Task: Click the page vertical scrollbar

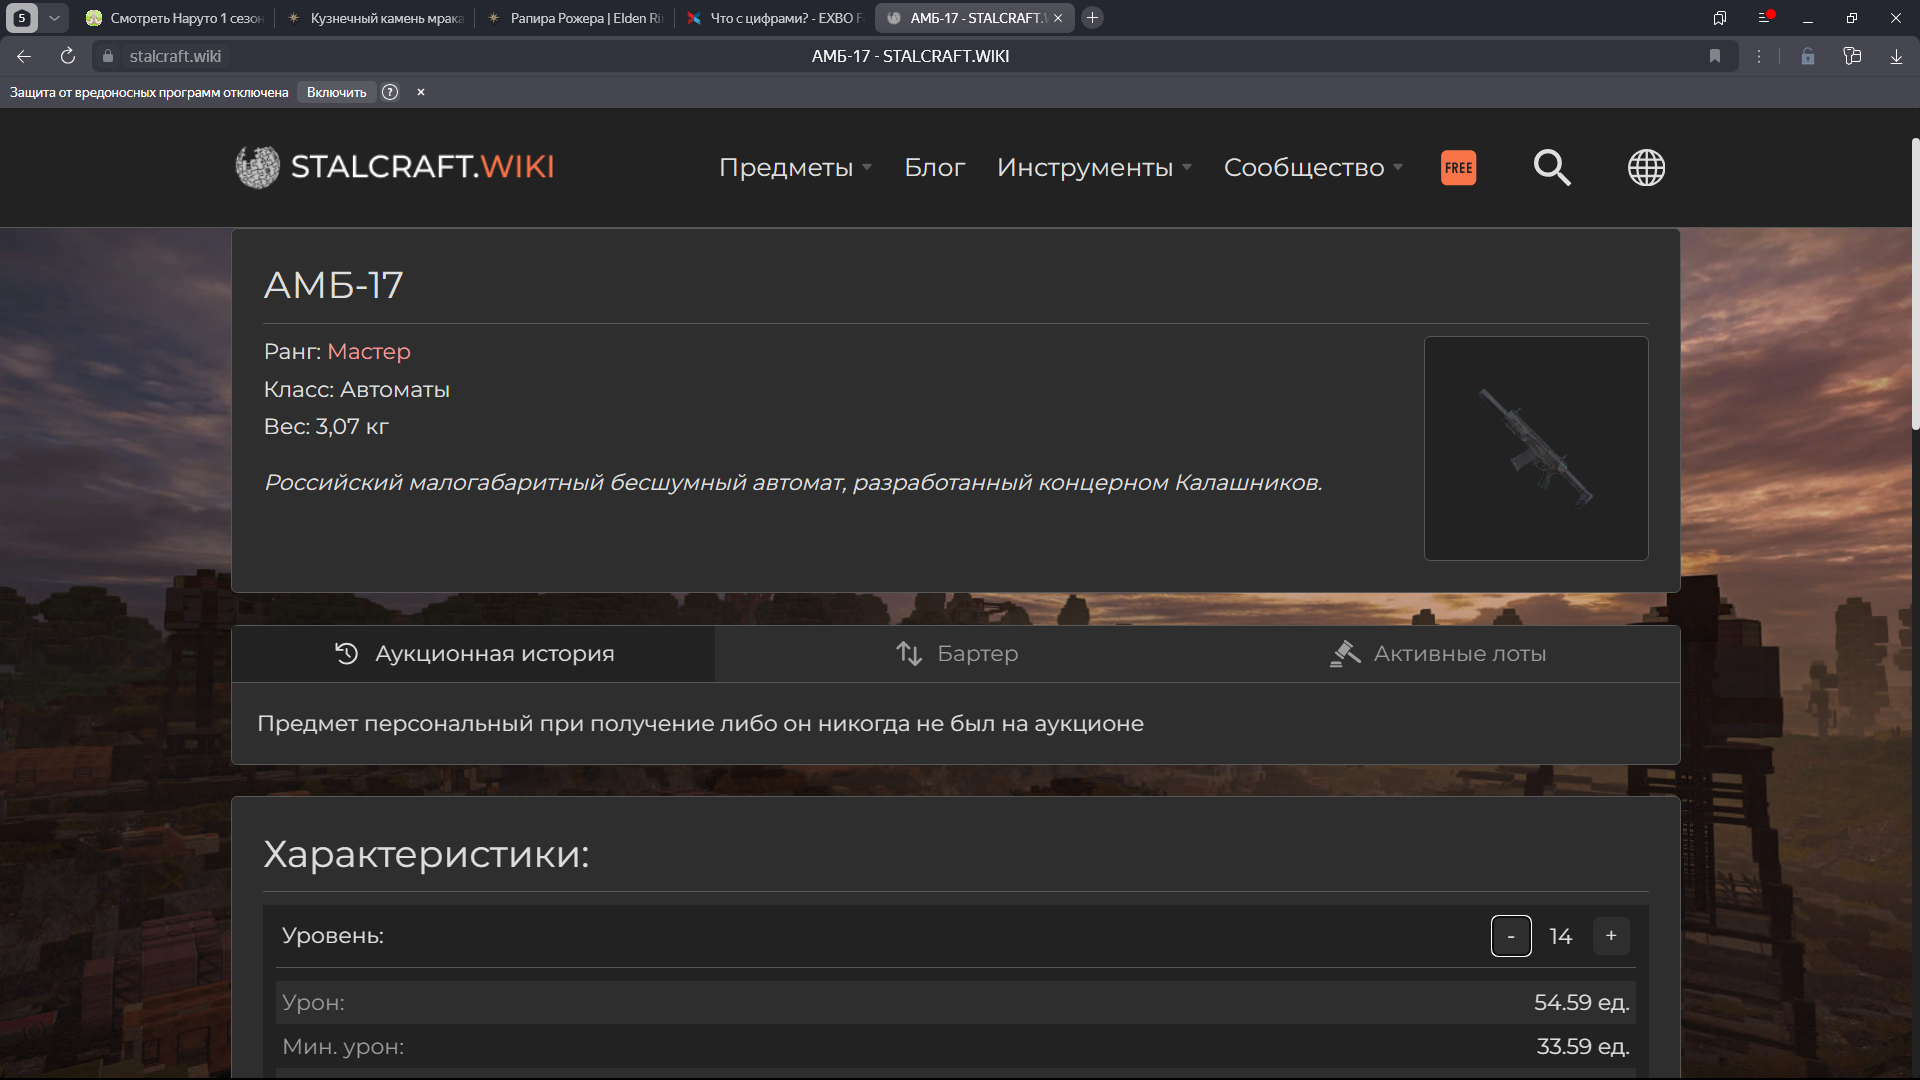Action: pyautogui.click(x=1914, y=285)
